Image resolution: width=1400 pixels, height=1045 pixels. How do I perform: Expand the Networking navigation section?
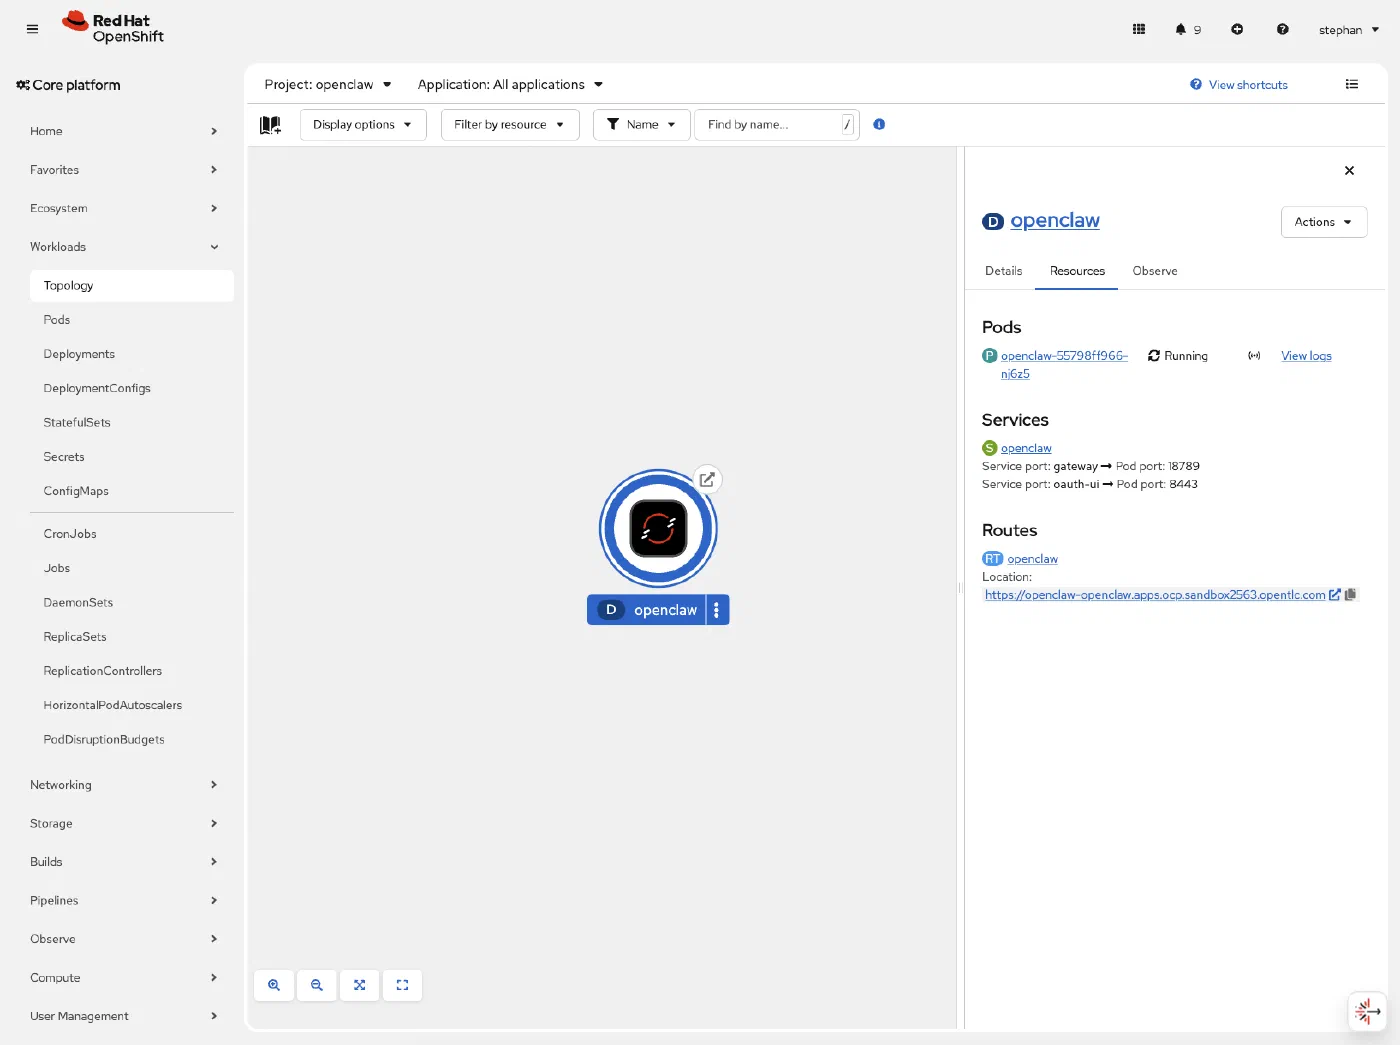coord(124,785)
